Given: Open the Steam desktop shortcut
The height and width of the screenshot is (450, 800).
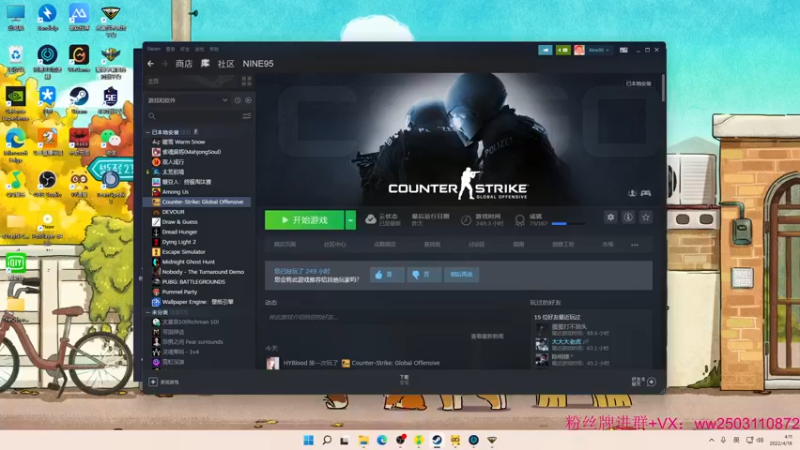Looking at the screenshot, I should 79,100.
